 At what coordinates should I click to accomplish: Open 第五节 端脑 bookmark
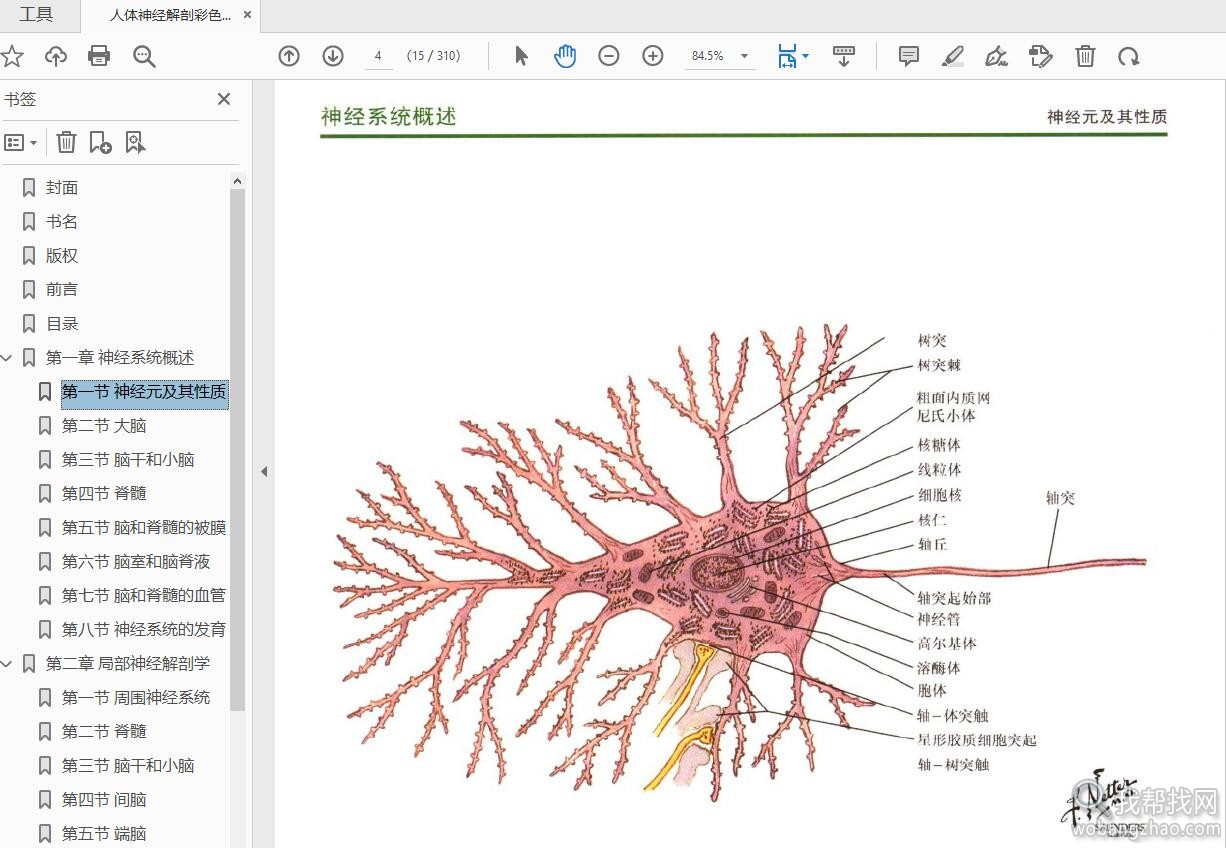point(104,834)
